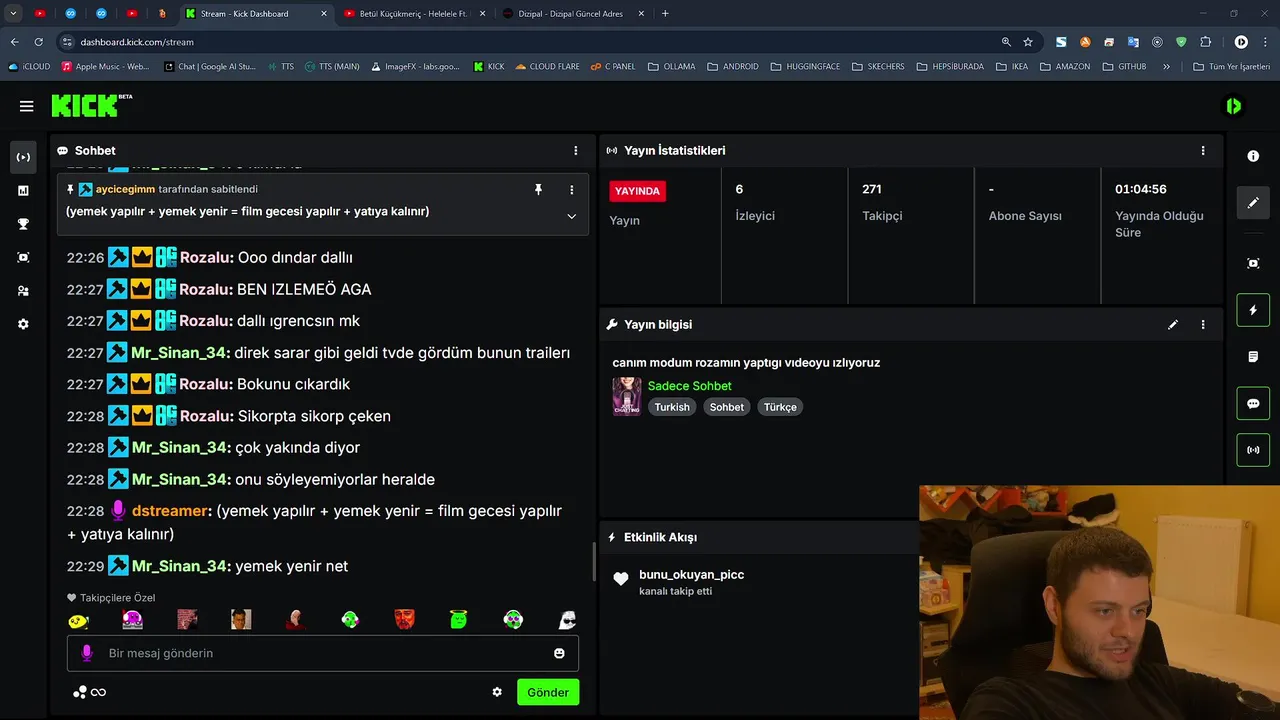
Task: Open the GITHUB bookmark folder
Action: point(1124,67)
